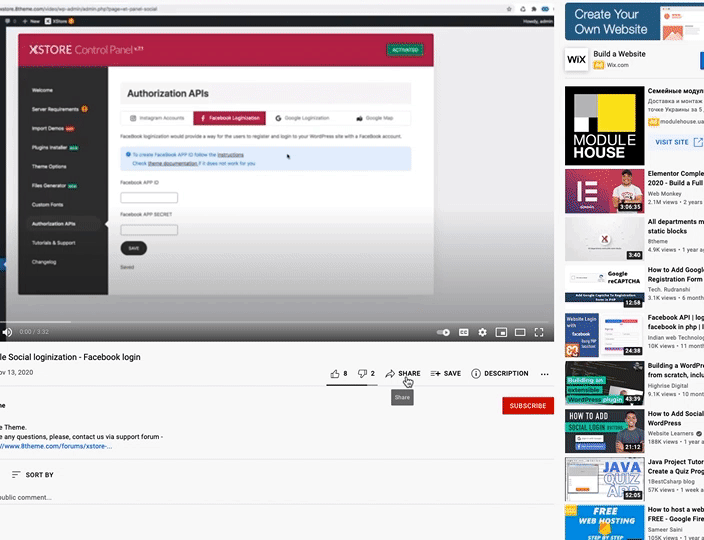Screen dimensions: 704x540
Task: Open Java Quiz App video thumbnail
Action: [604, 479]
